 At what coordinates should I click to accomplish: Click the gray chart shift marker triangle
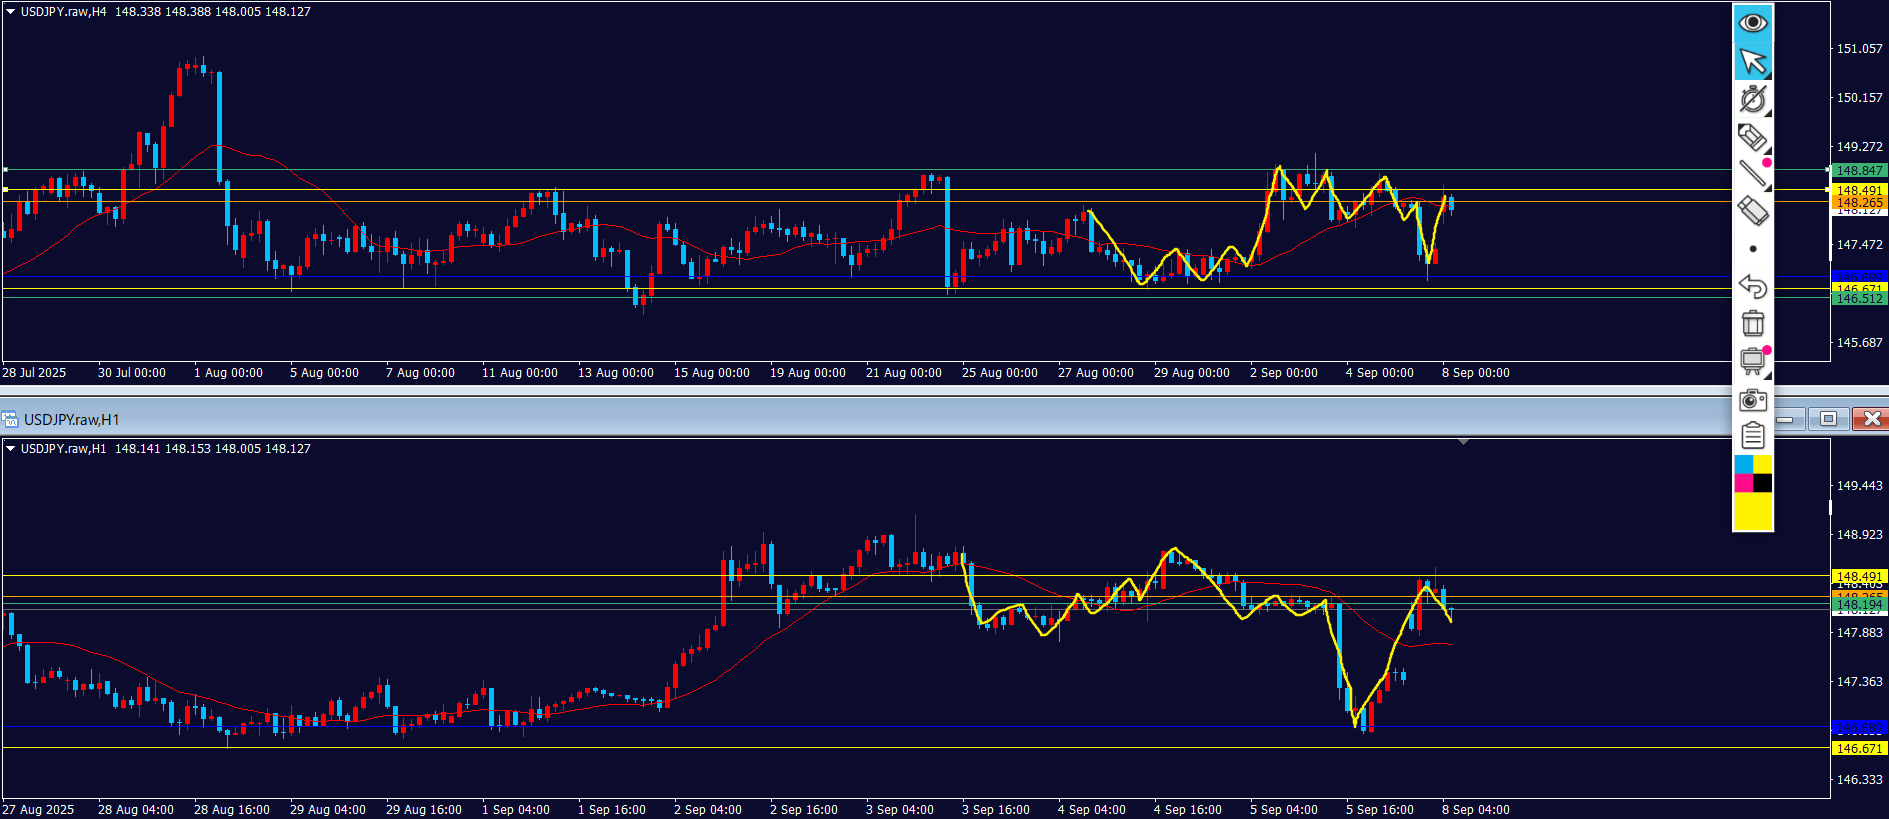click(1463, 441)
